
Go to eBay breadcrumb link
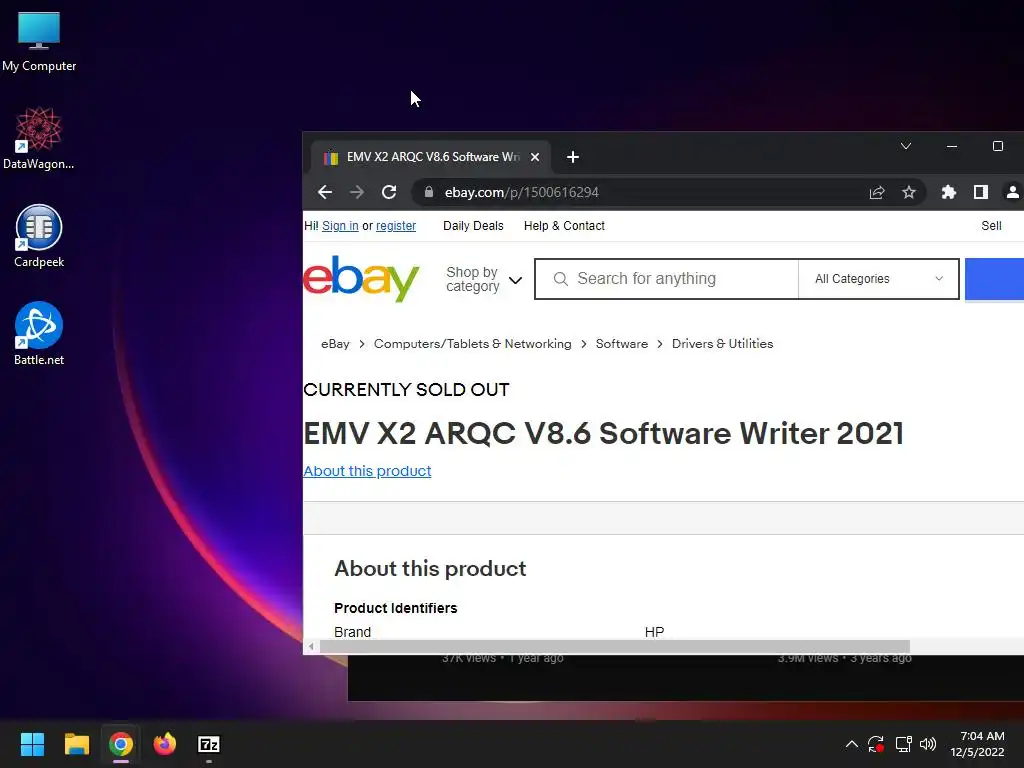(x=335, y=344)
